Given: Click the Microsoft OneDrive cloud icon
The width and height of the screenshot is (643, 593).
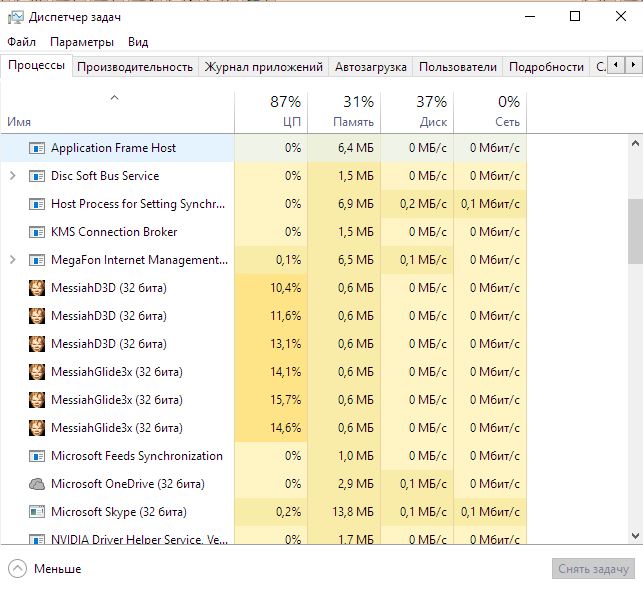Looking at the screenshot, I should click(37, 484).
